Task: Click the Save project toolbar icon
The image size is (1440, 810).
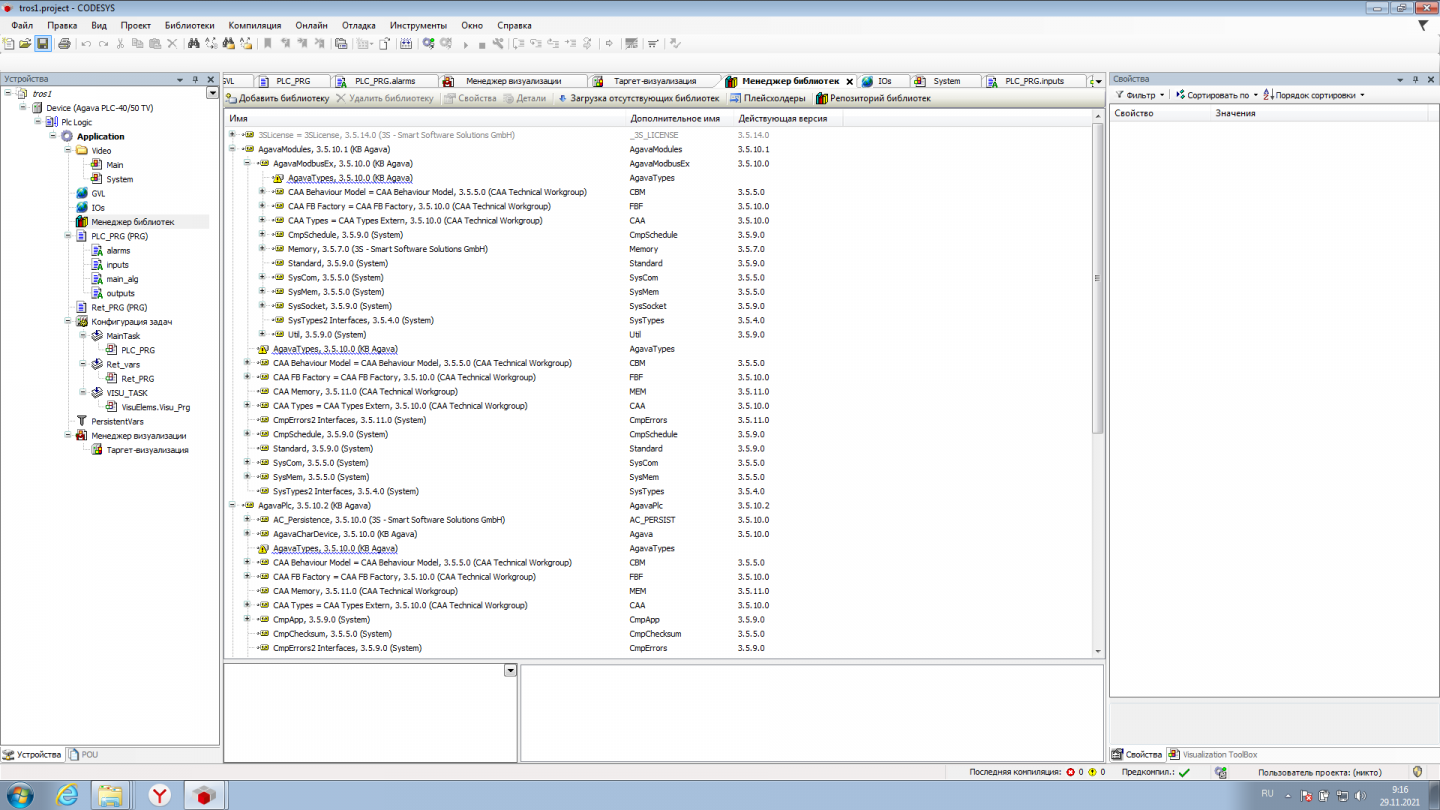Action: [43, 44]
